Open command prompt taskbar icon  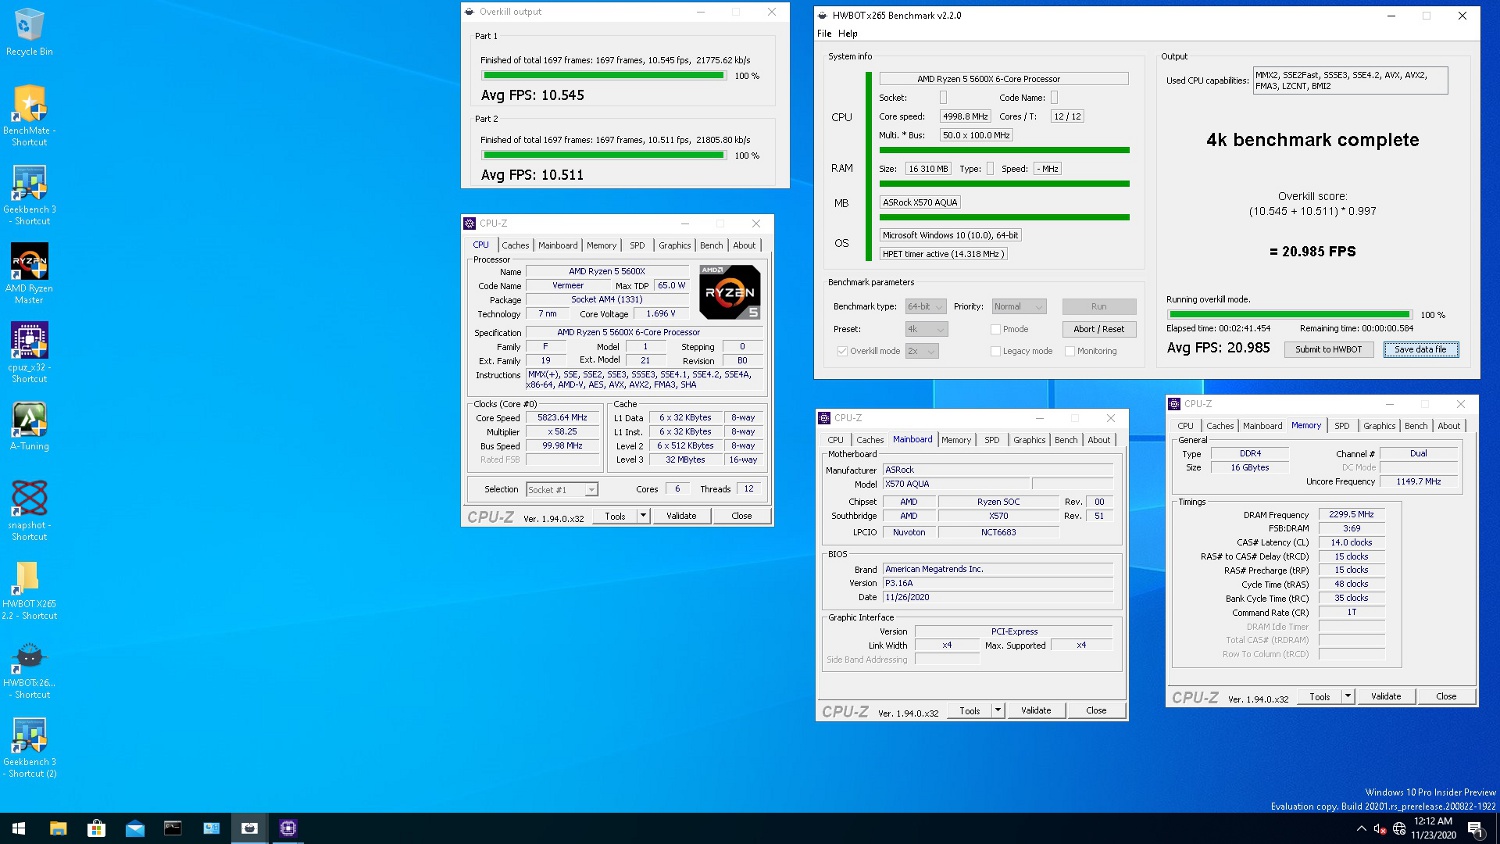[x=173, y=828]
